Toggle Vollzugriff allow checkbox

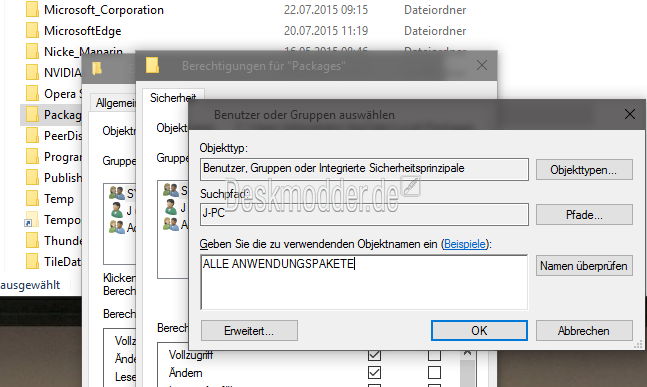click(374, 355)
